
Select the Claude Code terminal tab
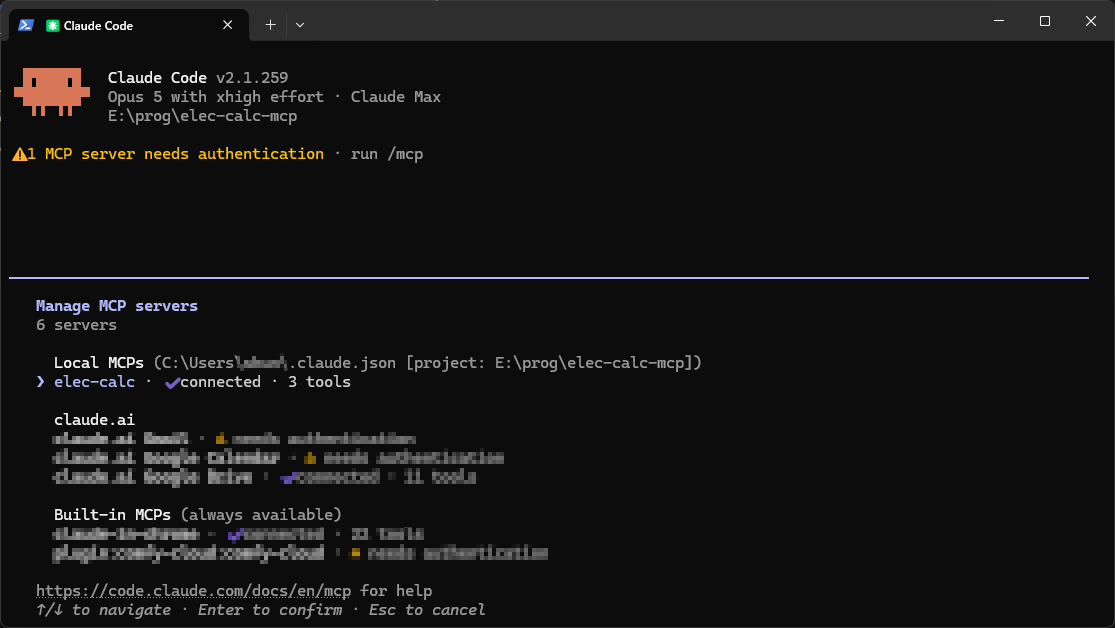[x=129, y=25]
